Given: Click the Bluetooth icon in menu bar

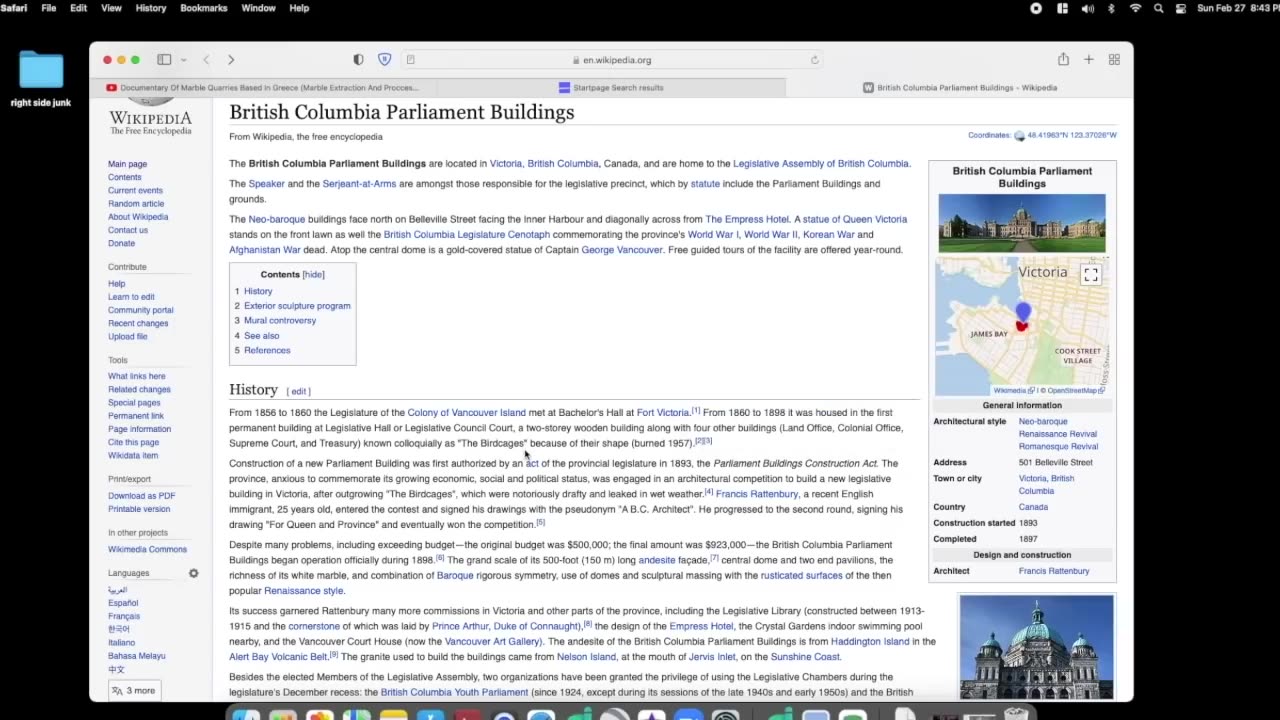Looking at the screenshot, I should [x=1111, y=8].
